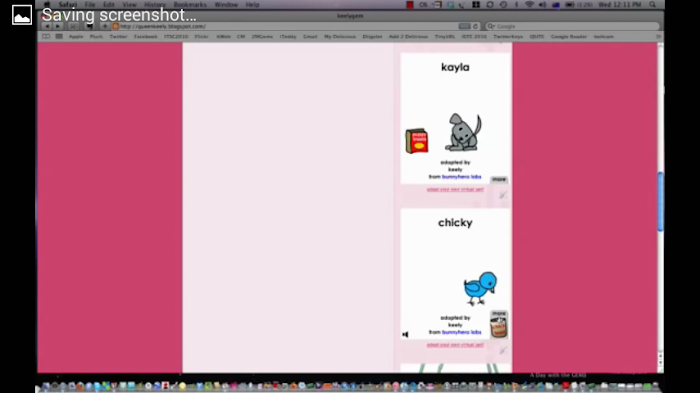Click the blue bird chicky
The width and height of the screenshot is (700, 393).
[x=480, y=288]
